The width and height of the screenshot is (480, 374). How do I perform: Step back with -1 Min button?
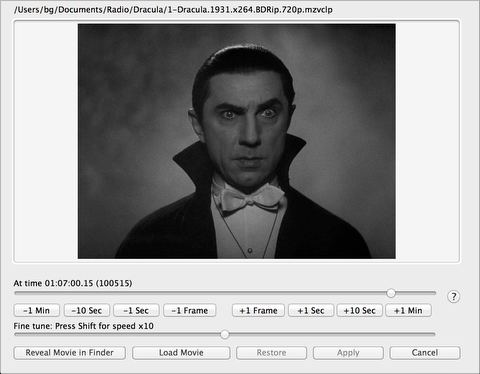point(37,311)
